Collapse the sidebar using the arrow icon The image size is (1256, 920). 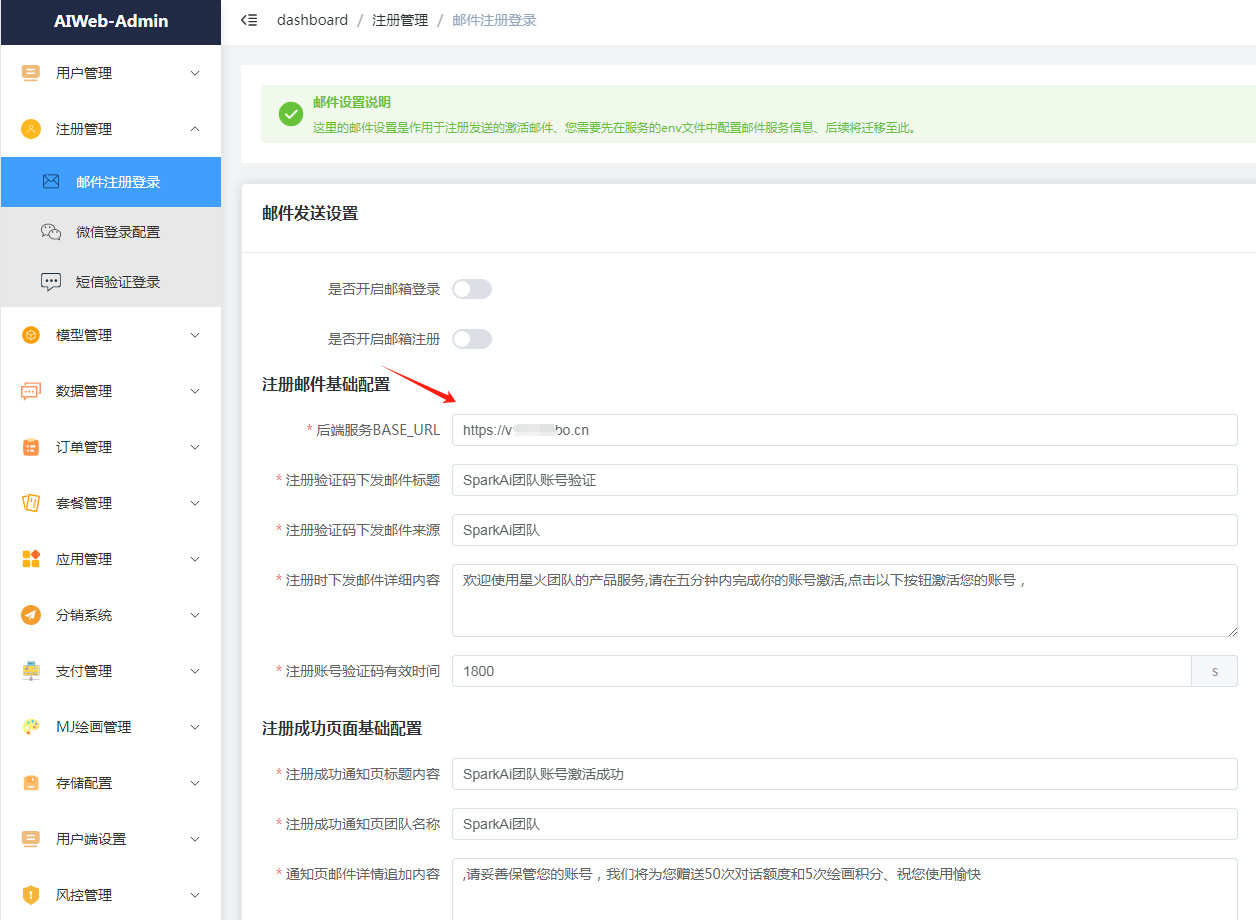tap(248, 19)
